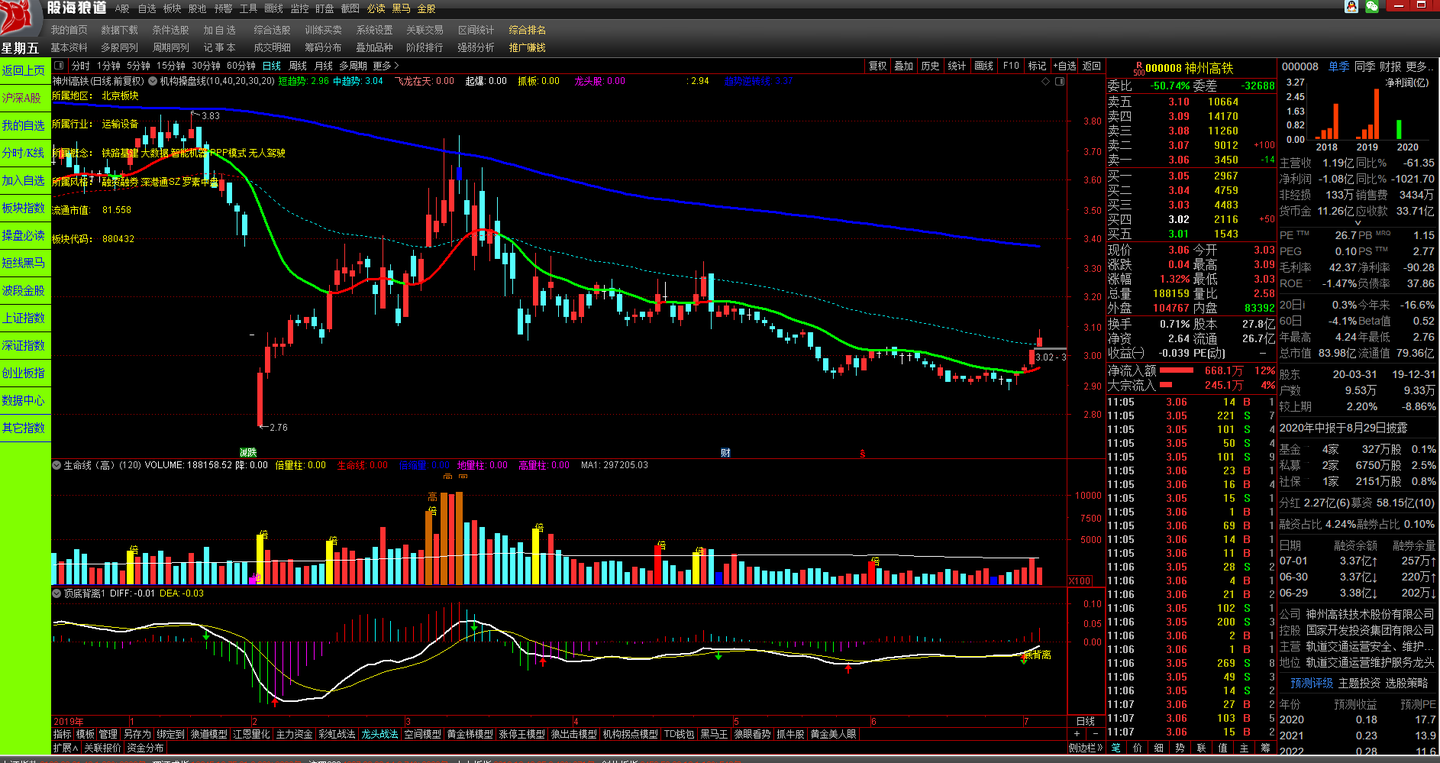Viewport: 1440px width, 763px height.
Task: Select 笔 tab in bottom right strip
Action: [x=1116, y=748]
